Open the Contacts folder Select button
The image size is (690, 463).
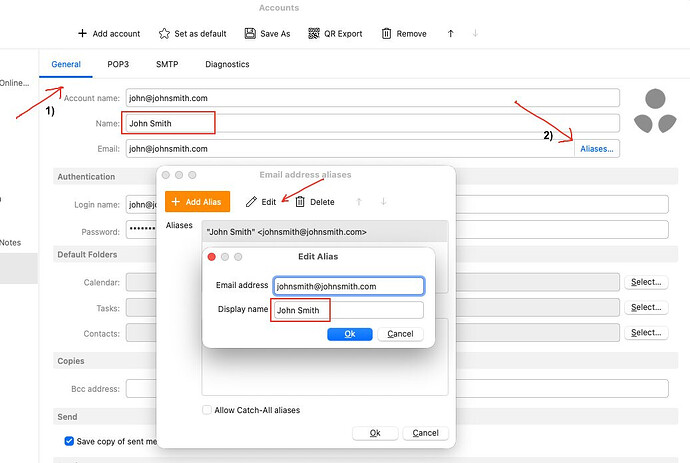pyautogui.click(x=645, y=333)
